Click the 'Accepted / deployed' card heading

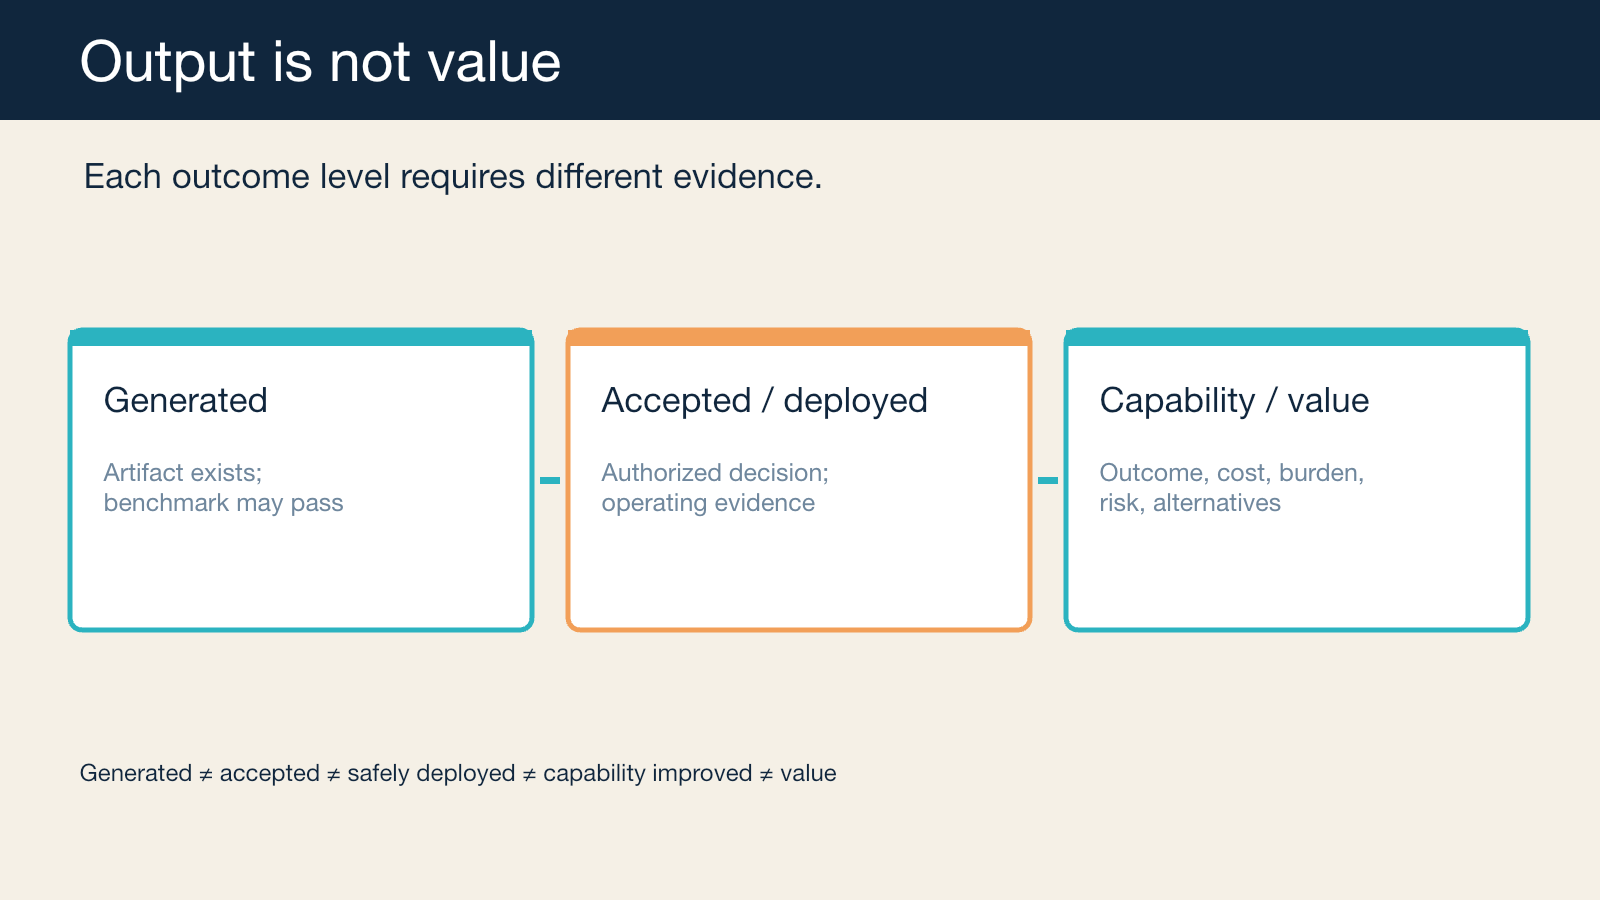(765, 400)
